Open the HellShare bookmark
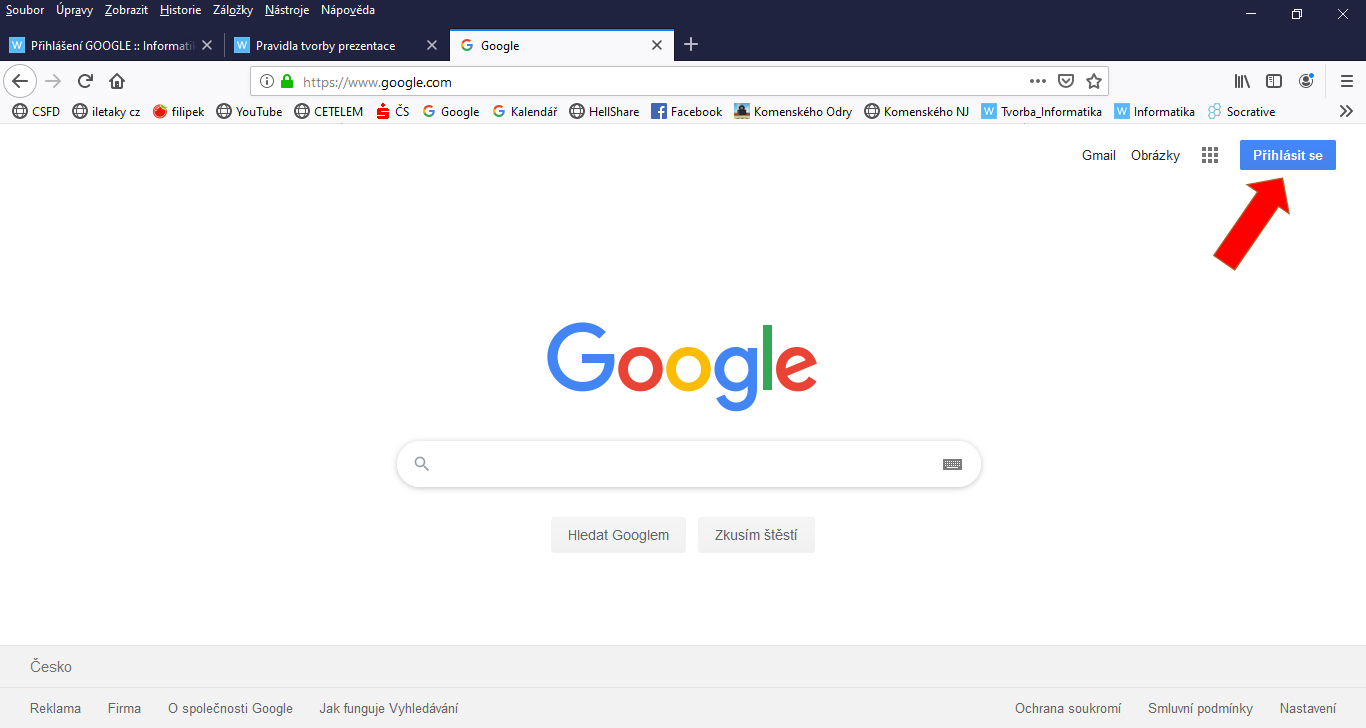1366x728 pixels. (604, 112)
